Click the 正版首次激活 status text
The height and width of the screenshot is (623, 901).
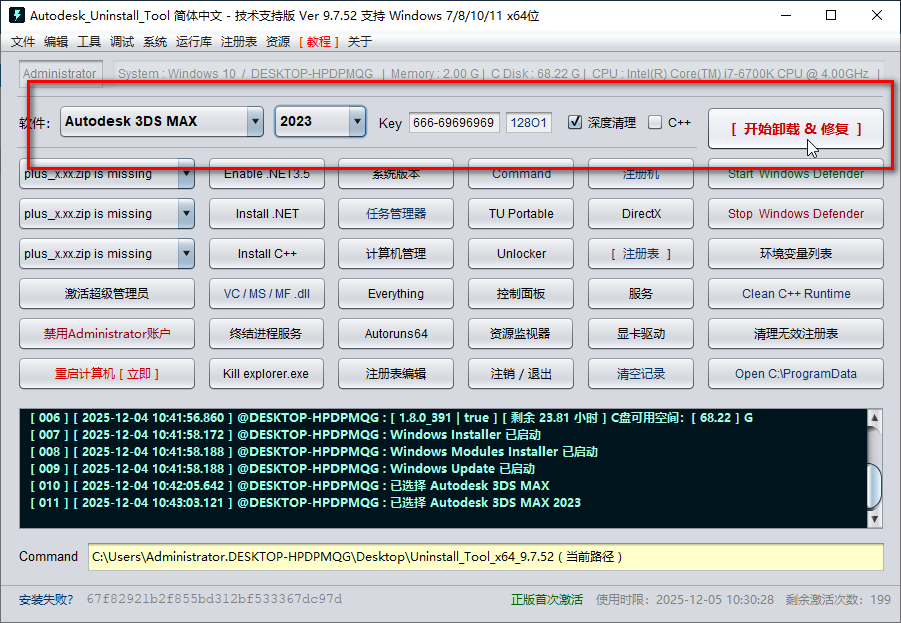tap(546, 599)
